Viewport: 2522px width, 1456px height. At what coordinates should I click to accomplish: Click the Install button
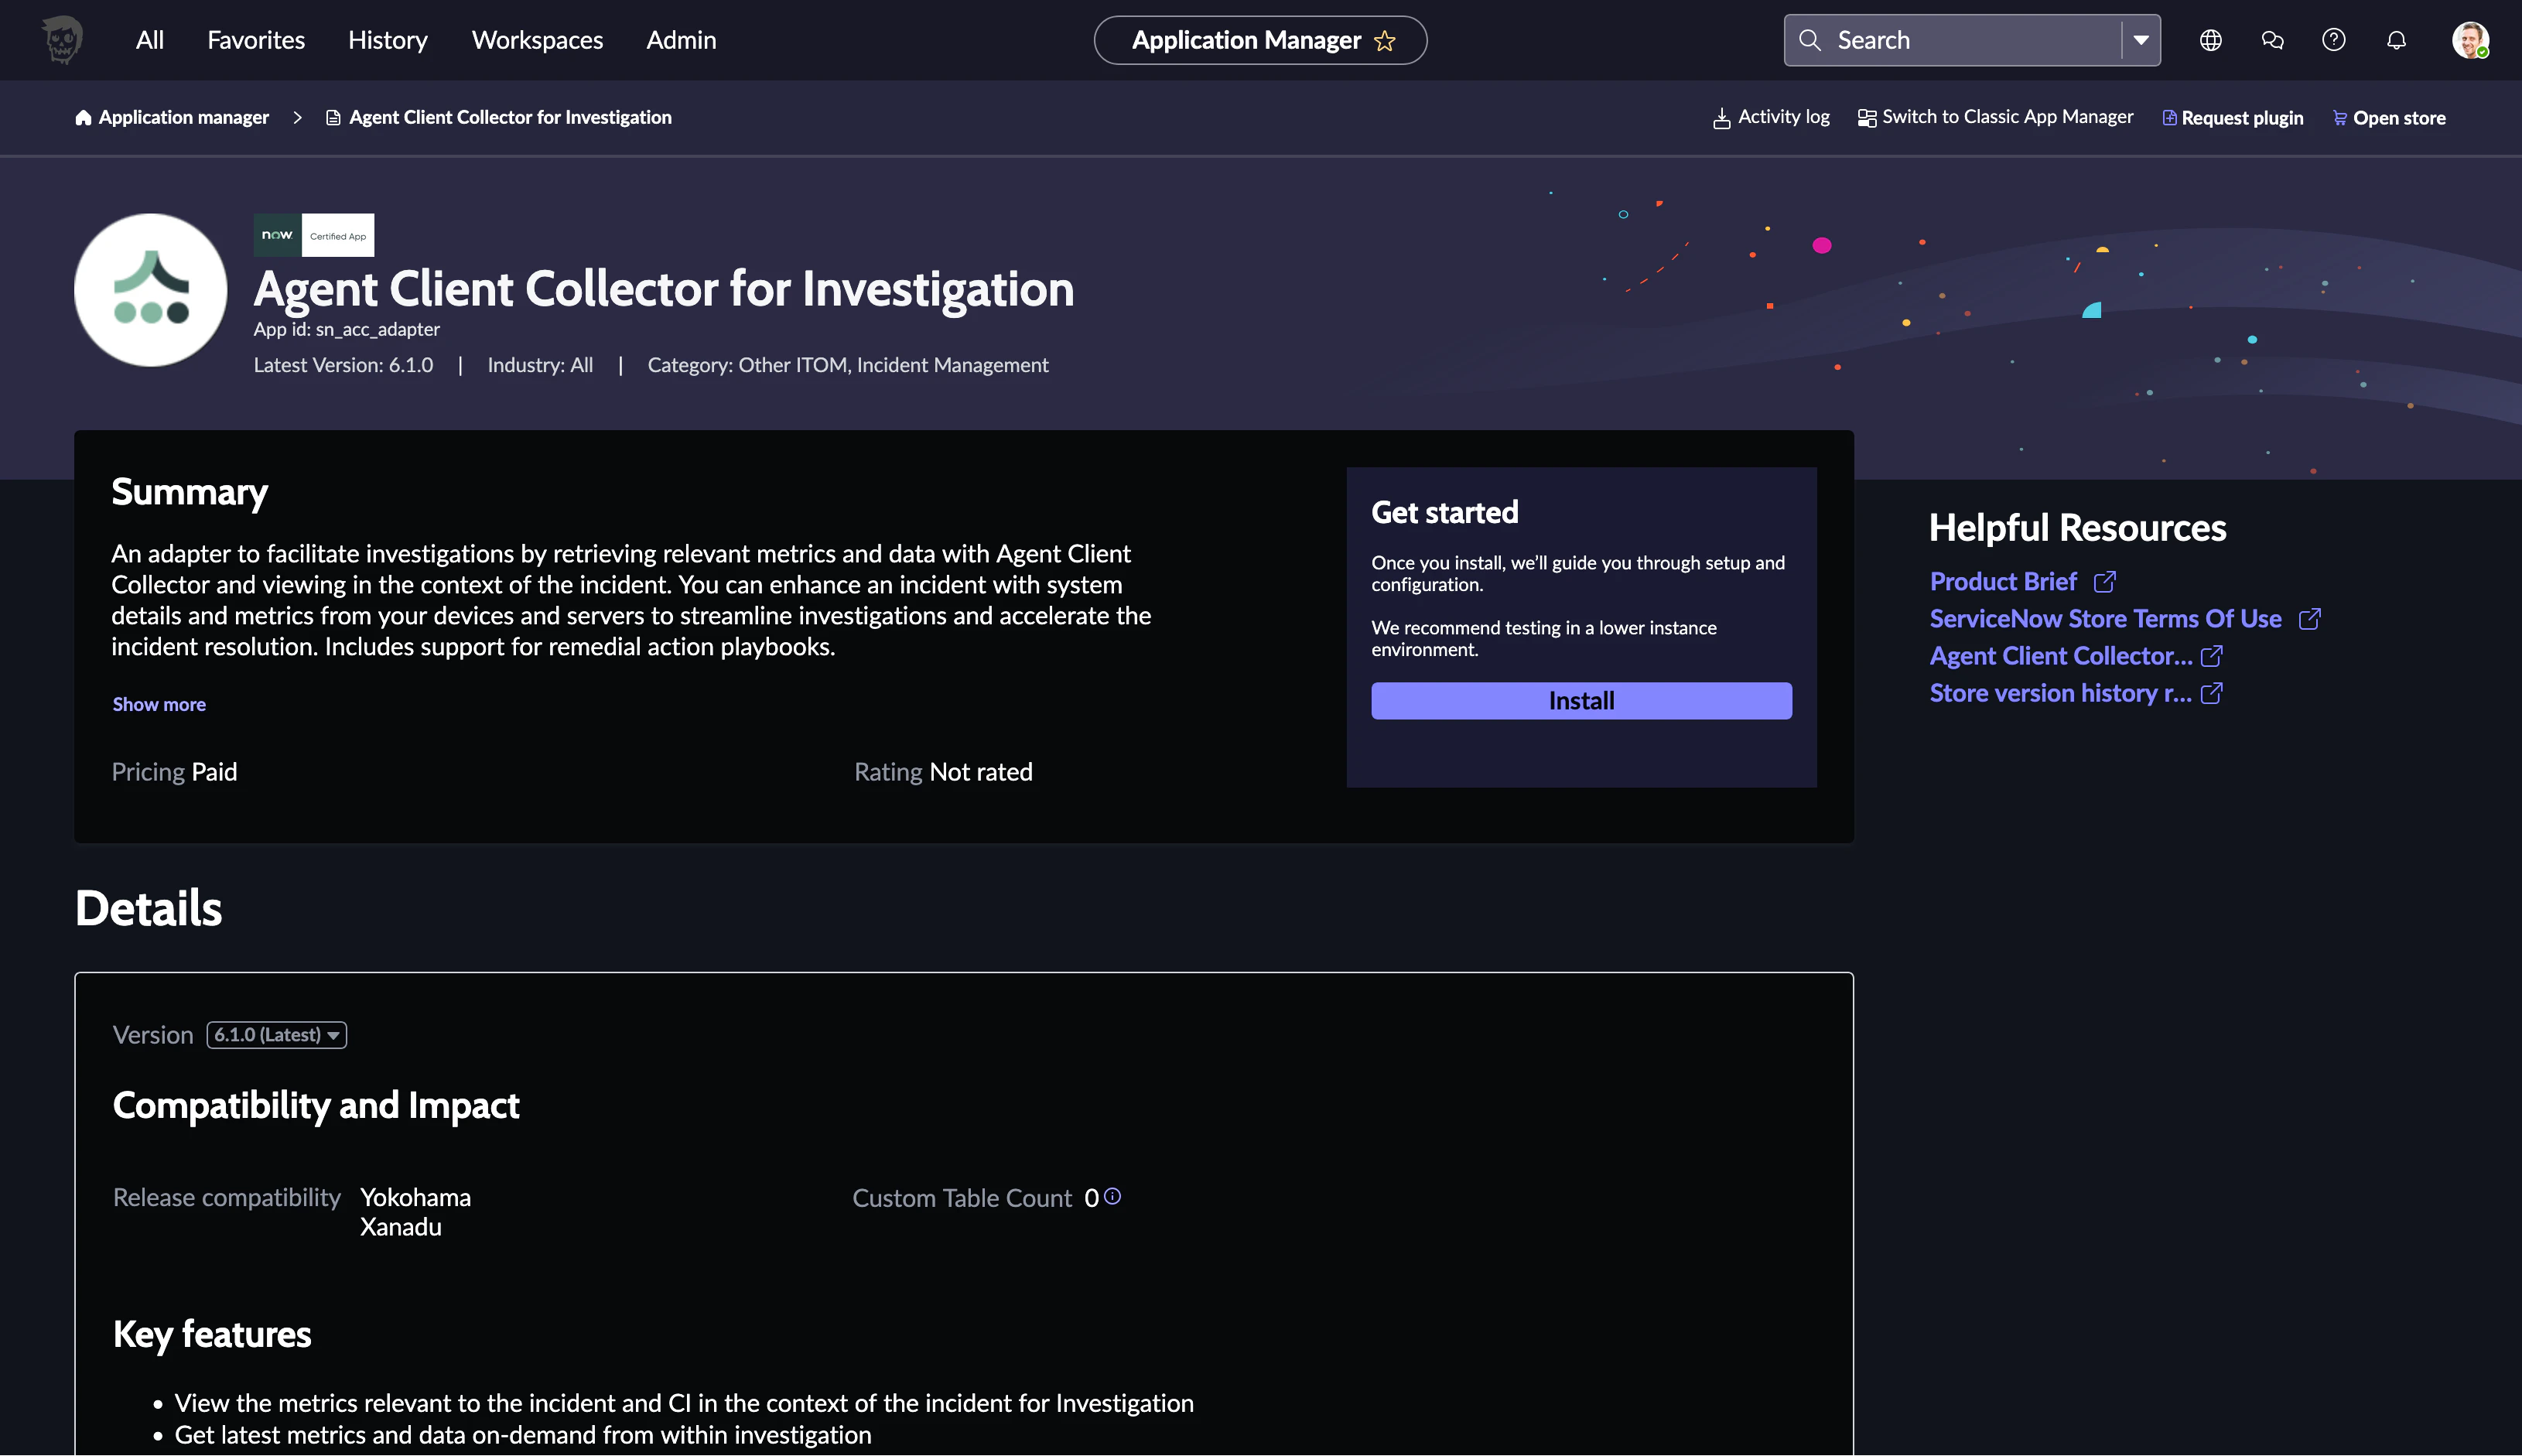pos(1581,701)
